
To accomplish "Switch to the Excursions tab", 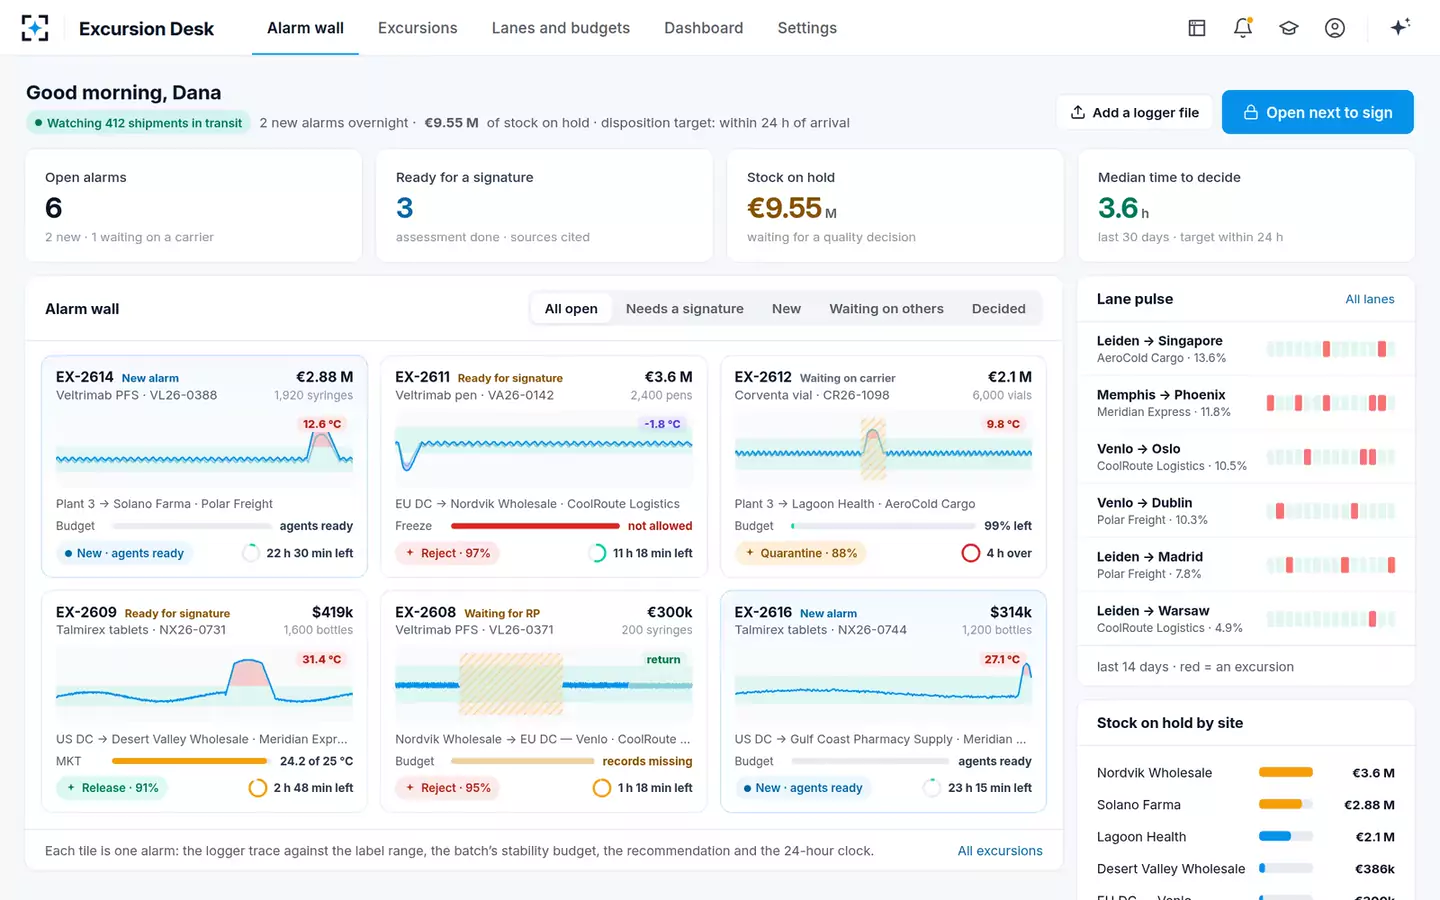I will (x=417, y=28).
